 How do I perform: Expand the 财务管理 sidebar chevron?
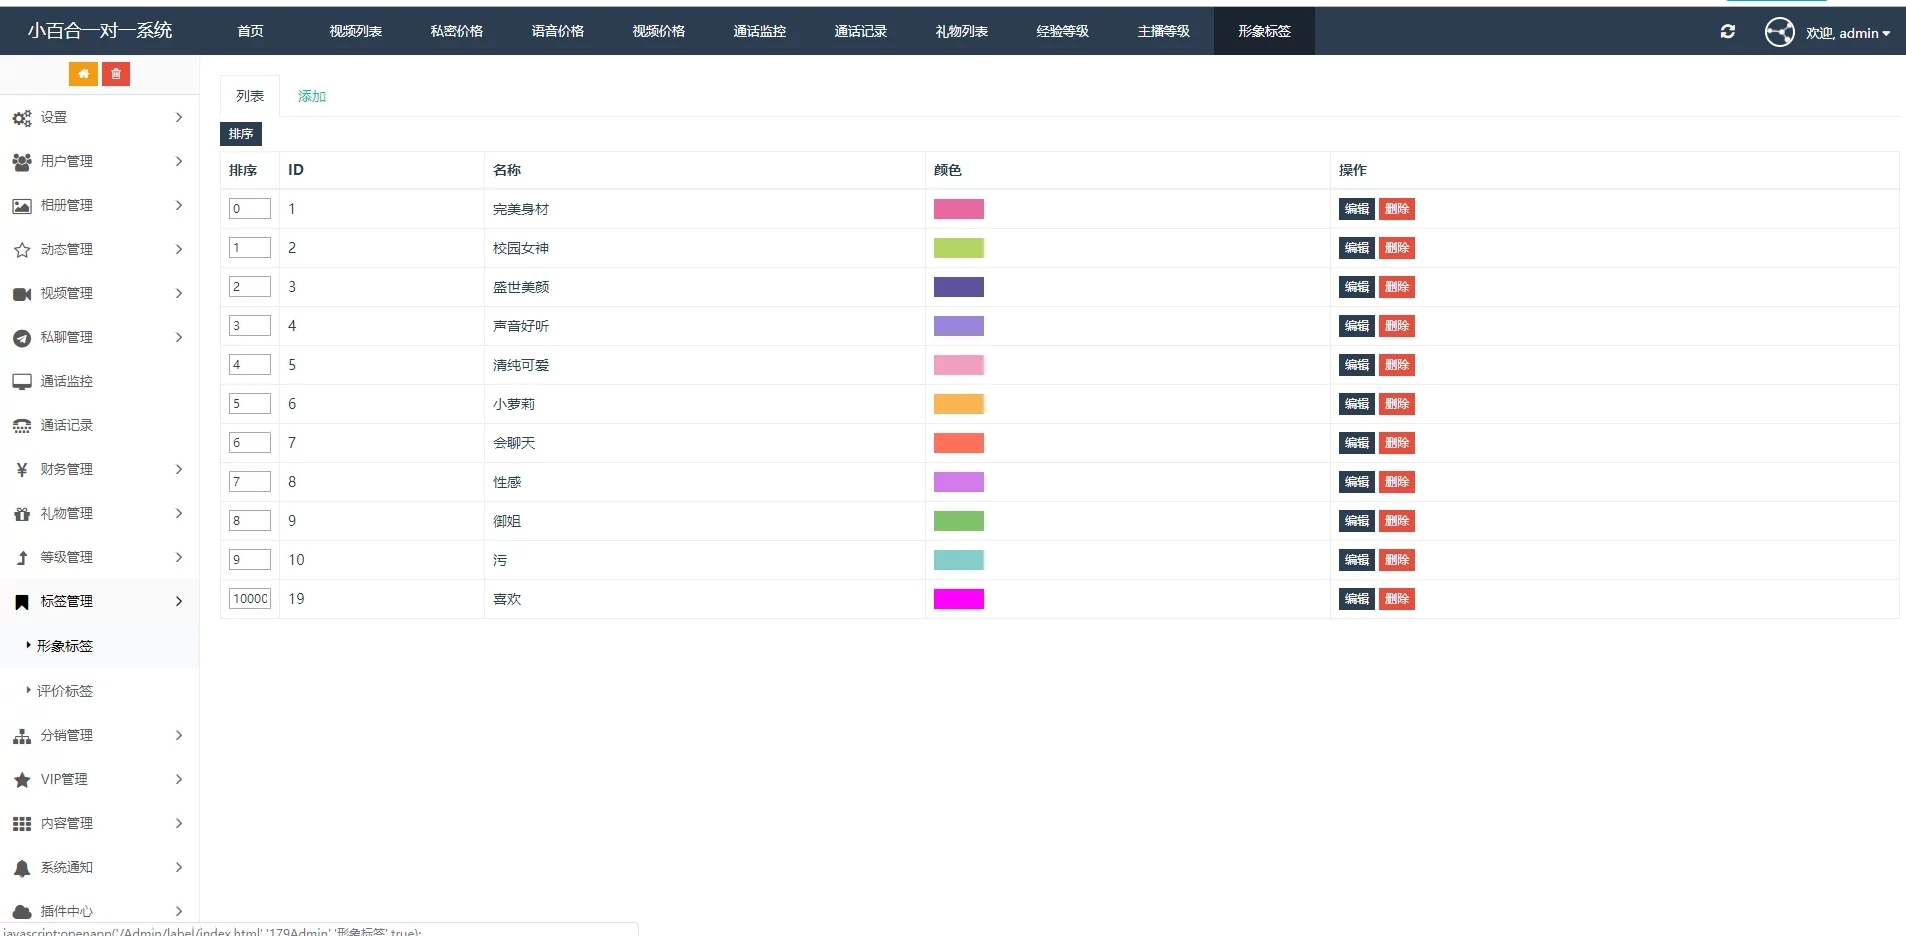pos(179,469)
